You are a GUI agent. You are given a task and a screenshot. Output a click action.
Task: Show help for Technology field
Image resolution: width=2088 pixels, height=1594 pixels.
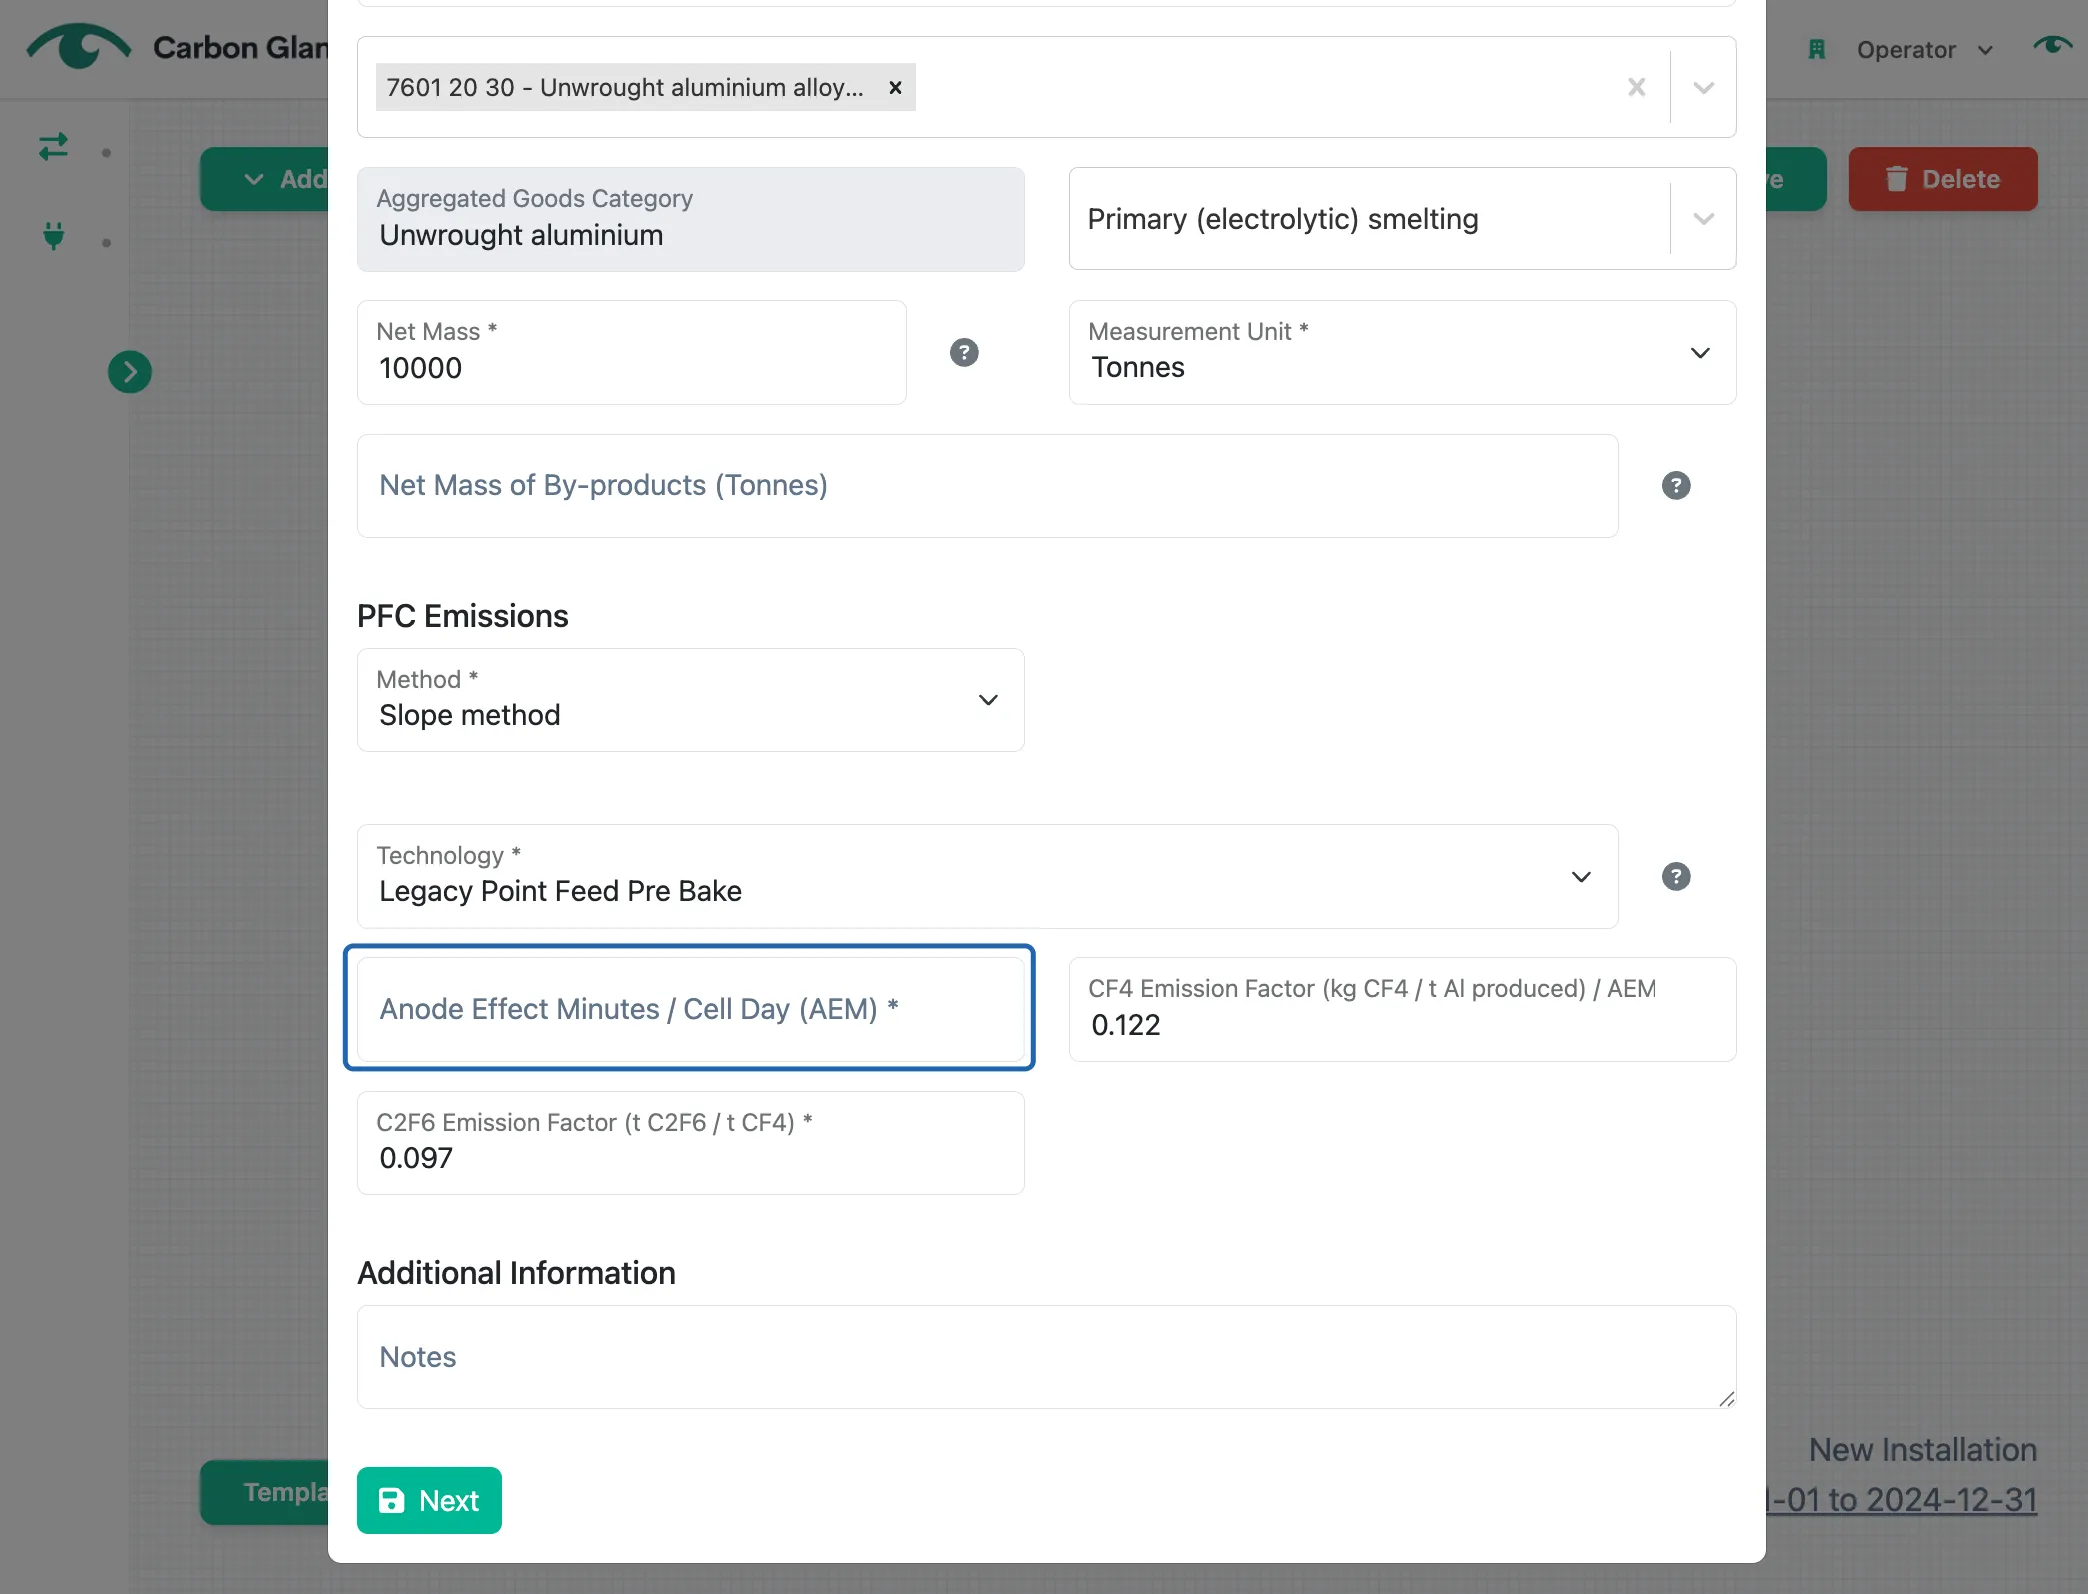pyautogui.click(x=1676, y=877)
